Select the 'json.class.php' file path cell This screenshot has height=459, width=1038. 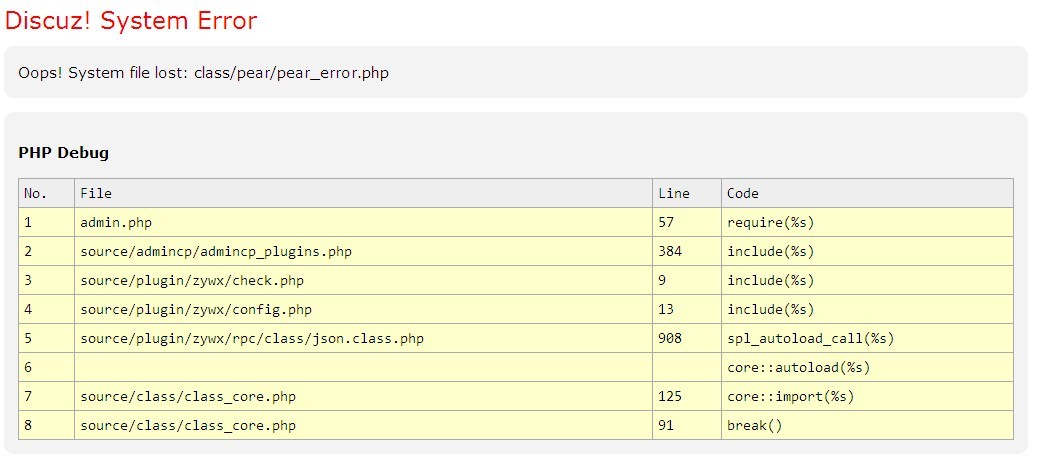[x=363, y=338]
